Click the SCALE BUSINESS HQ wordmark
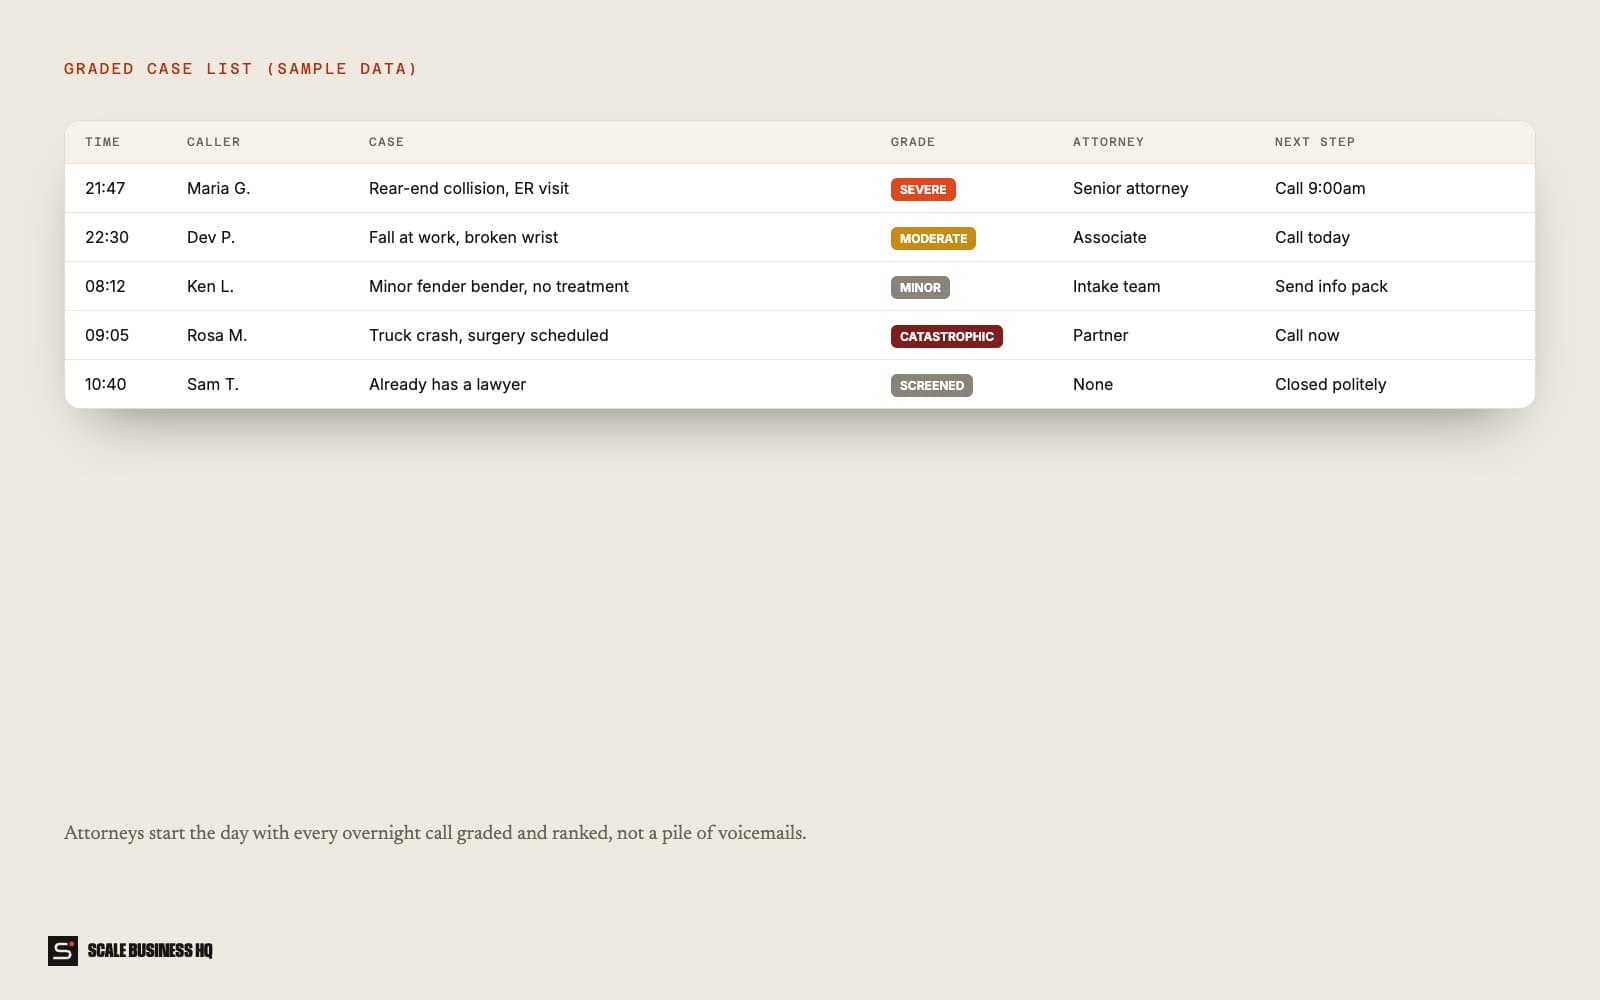Image resolution: width=1600 pixels, height=1000 pixels. 150,951
